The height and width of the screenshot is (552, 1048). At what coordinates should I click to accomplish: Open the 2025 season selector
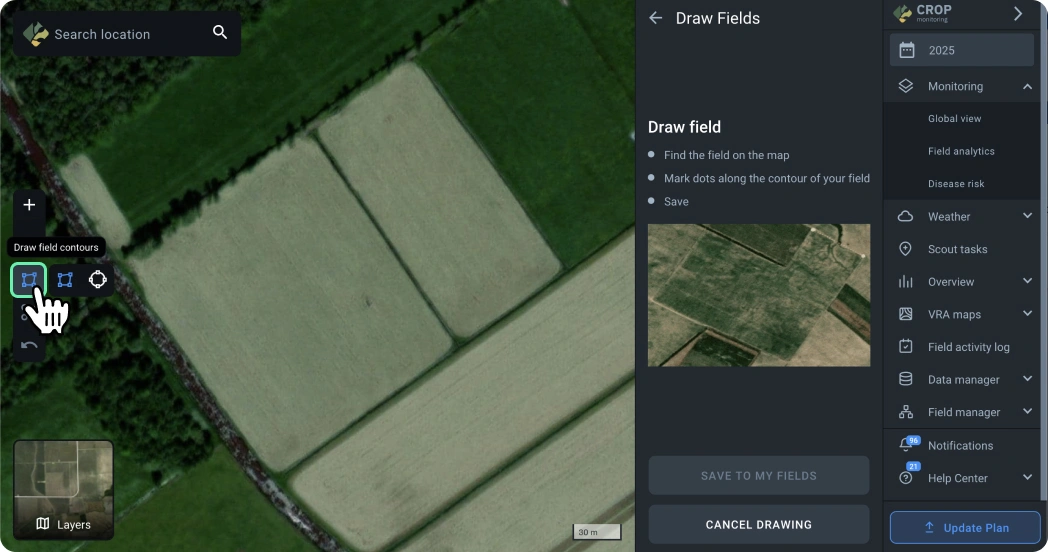click(x=961, y=50)
